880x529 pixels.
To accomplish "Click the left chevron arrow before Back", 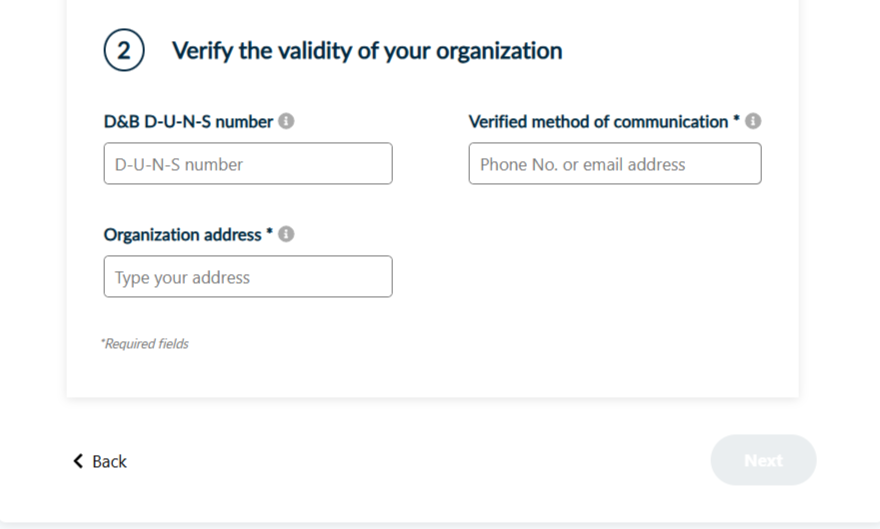I will tap(78, 461).
